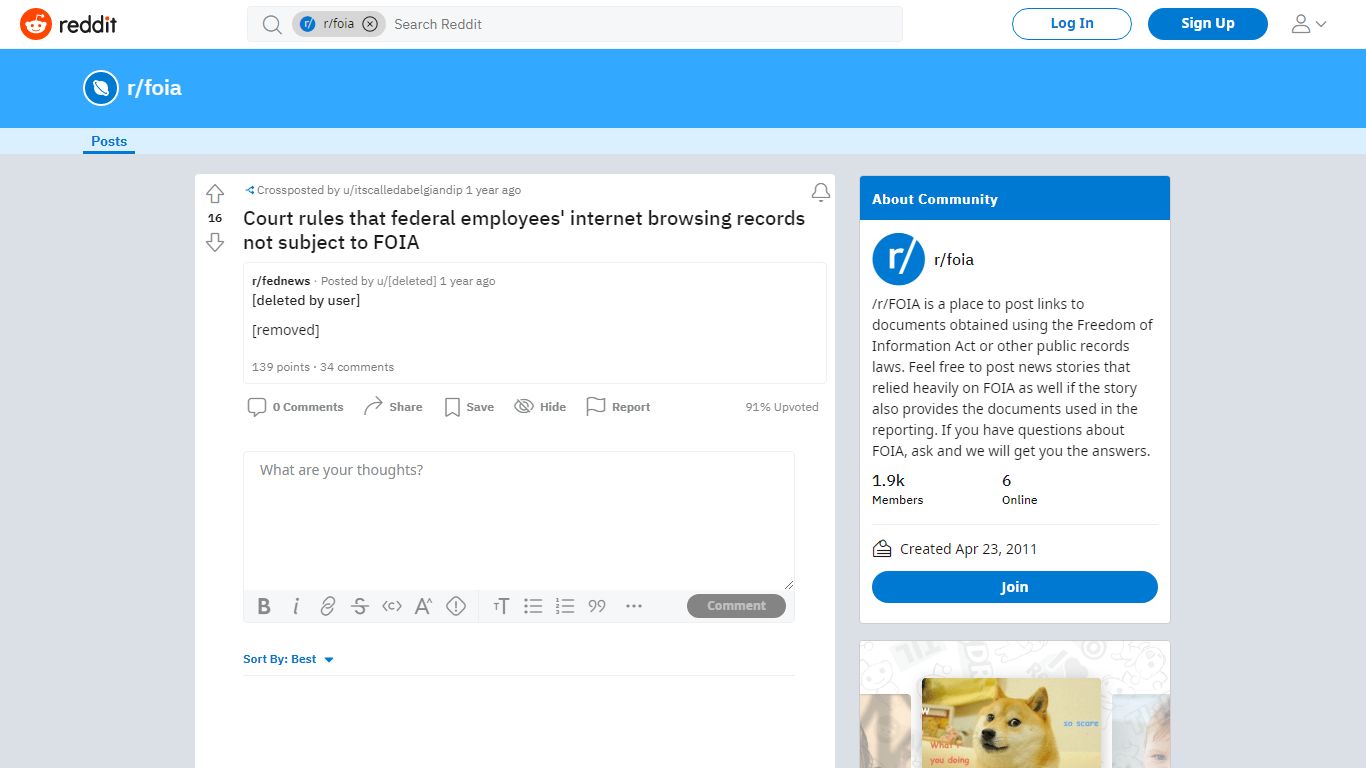Save this post
Image resolution: width=1366 pixels, height=768 pixels.
tap(469, 407)
